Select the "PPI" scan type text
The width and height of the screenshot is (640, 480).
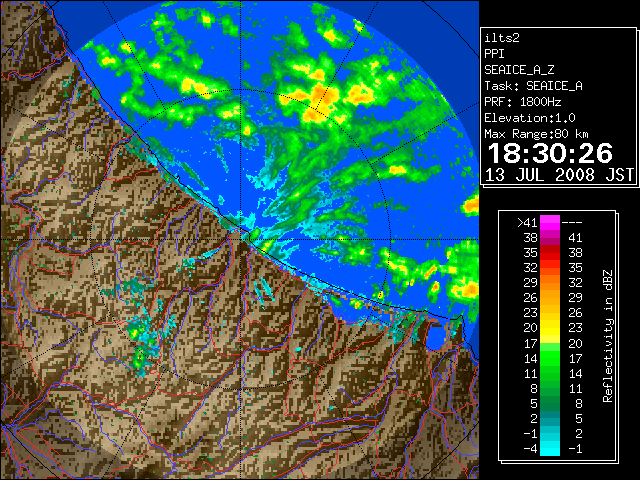(x=494, y=54)
